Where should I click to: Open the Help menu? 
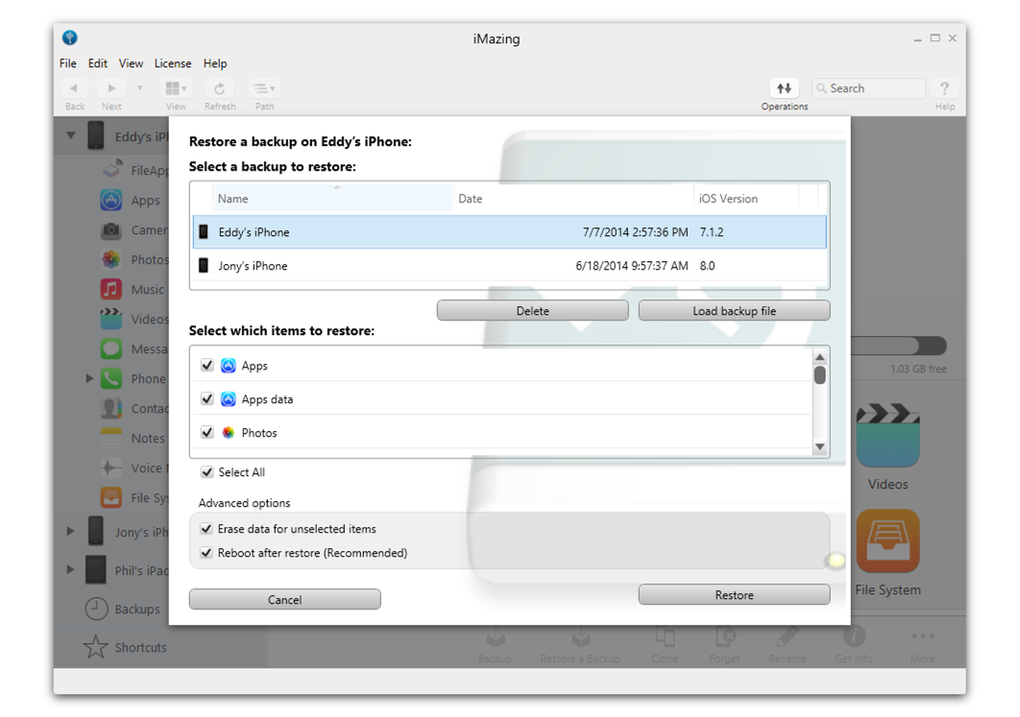(215, 63)
